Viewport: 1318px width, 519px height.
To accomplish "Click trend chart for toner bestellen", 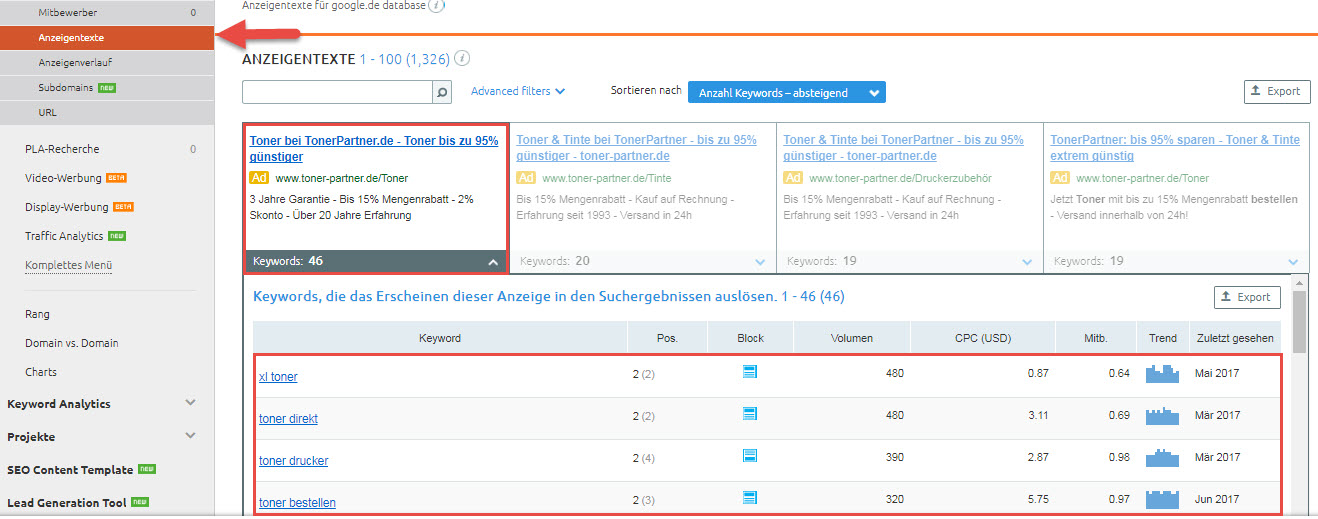I will click(1163, 498).
